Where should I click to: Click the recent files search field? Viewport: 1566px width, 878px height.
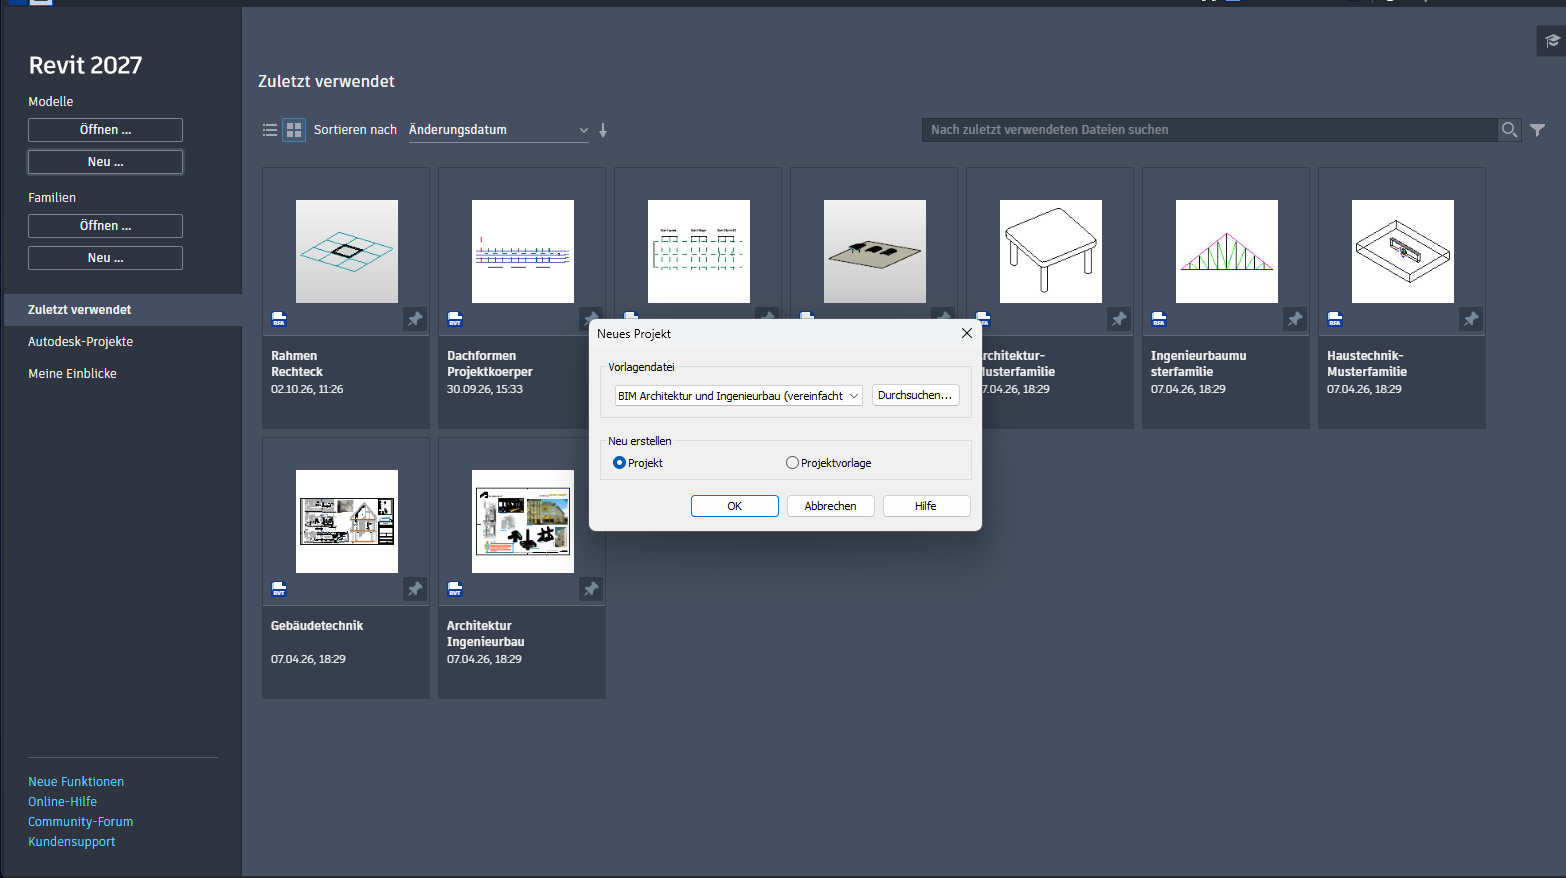1209,130
